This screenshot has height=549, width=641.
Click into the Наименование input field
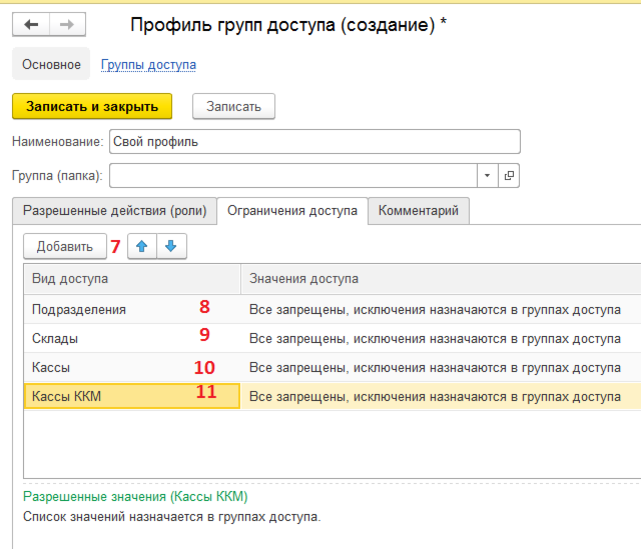[x=315, y=141]
